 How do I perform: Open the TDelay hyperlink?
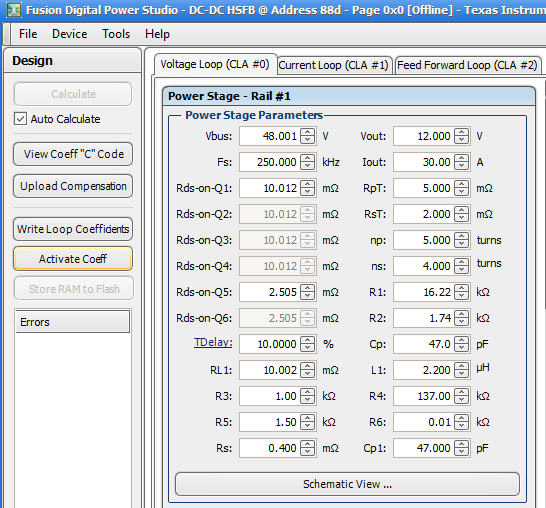(213, 343)
